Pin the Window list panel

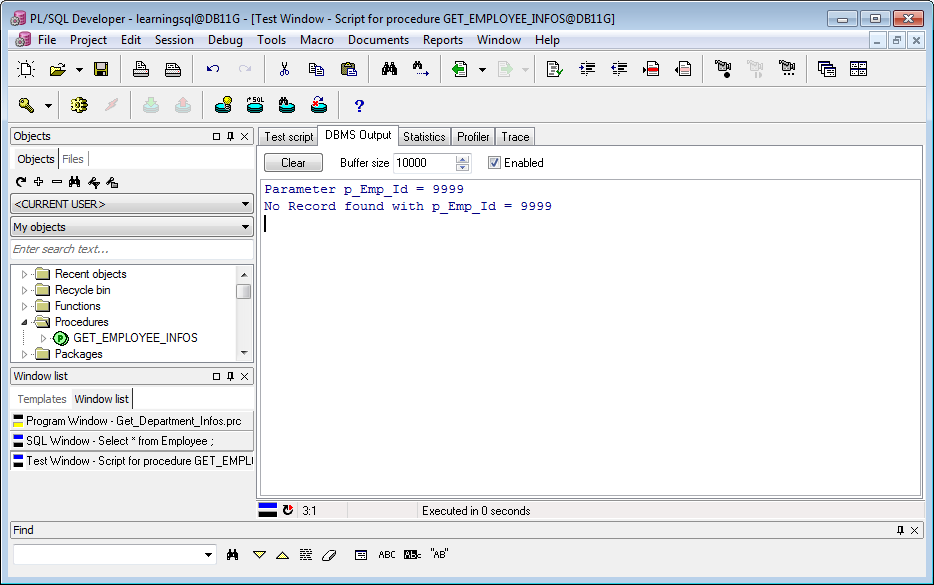[231, 376]
